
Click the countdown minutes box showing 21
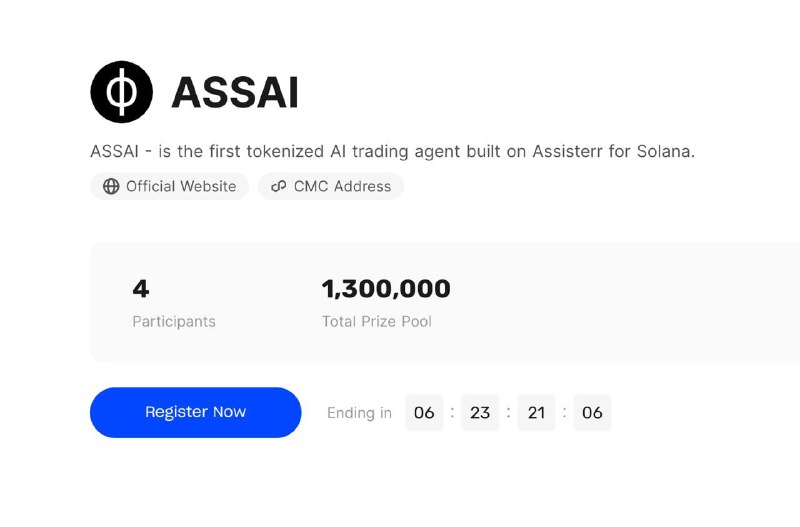[536, 412]
